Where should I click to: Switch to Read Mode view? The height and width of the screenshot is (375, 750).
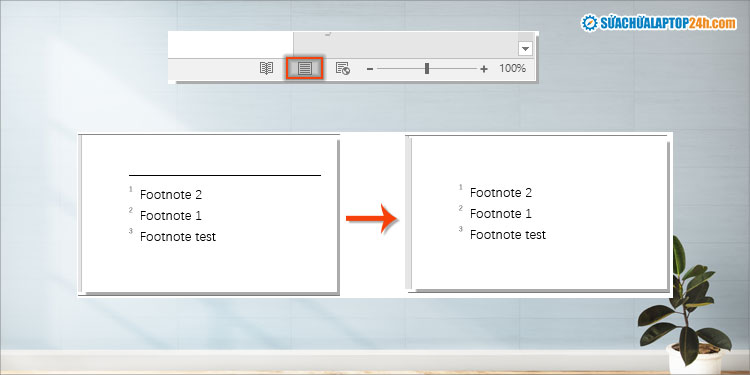click(266, 68)
